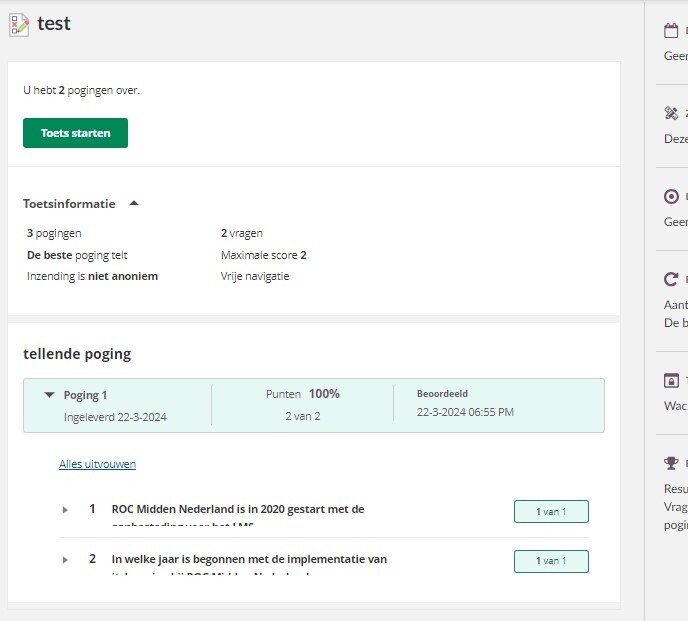Click the pencil-and-ruler icon in the sidebar
The image size is (688, 621).
click(x=671, y=114)
